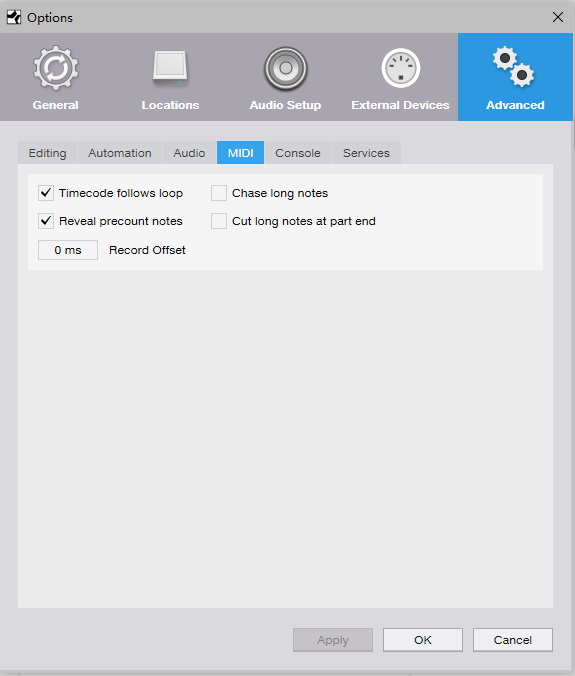Click the OK button
The height and width of the screenshot is (676, 575).
[423, 640]
